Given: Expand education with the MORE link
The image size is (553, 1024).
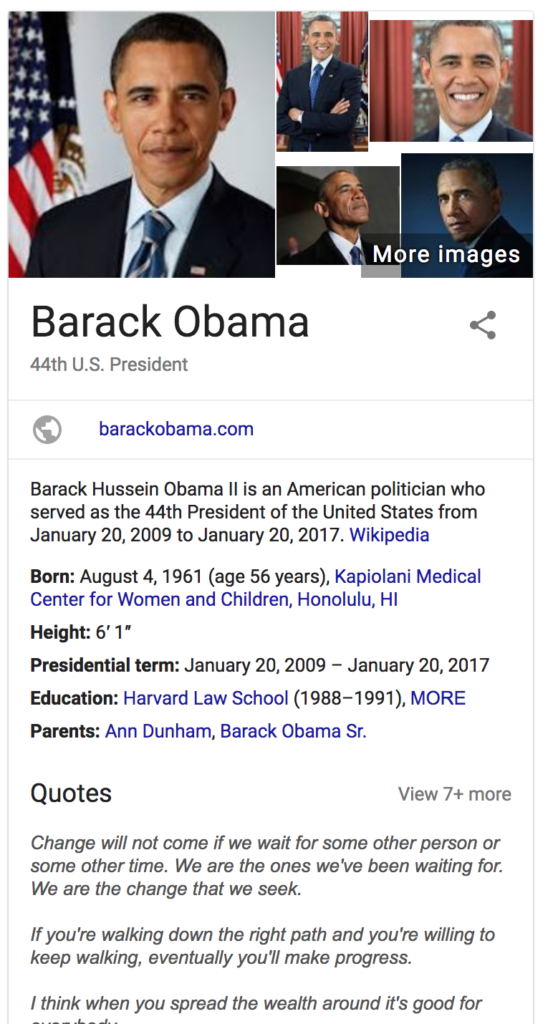Looking at the screenshot, I should coord(438,698).
